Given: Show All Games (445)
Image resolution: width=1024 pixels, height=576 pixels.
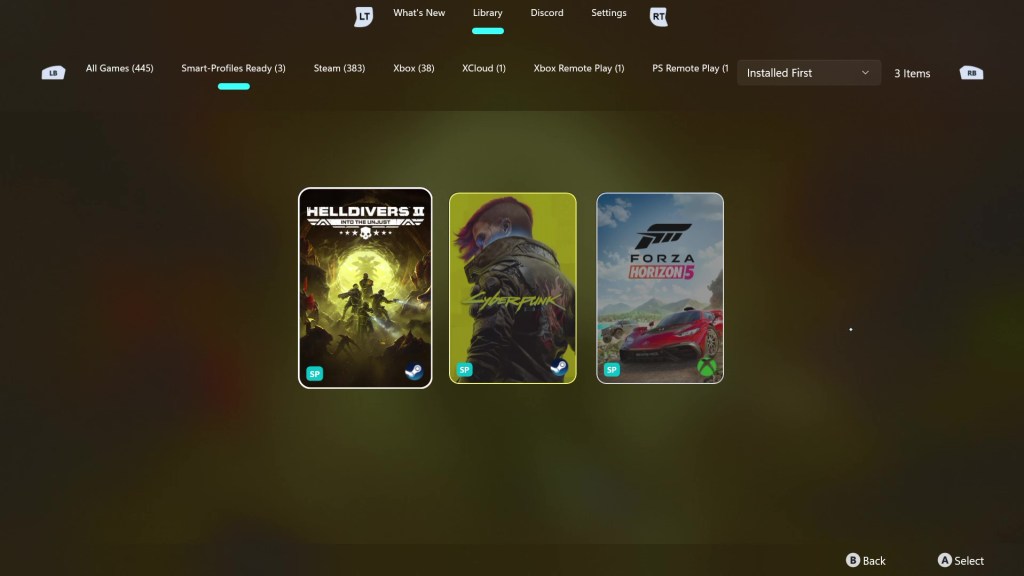Looking at the screenshot, I should pyautogui.click(x=119, y=69).
